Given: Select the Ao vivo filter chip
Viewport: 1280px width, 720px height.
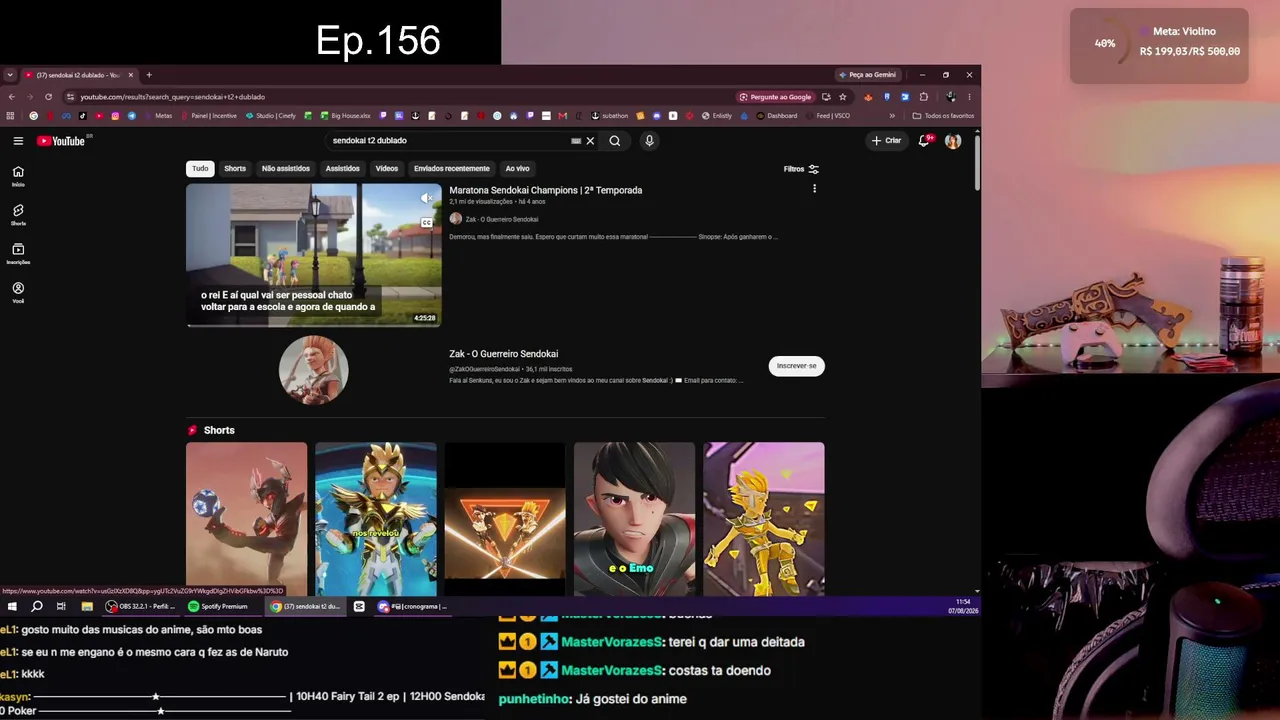Looking at the screenshot, I should (517, 169).
